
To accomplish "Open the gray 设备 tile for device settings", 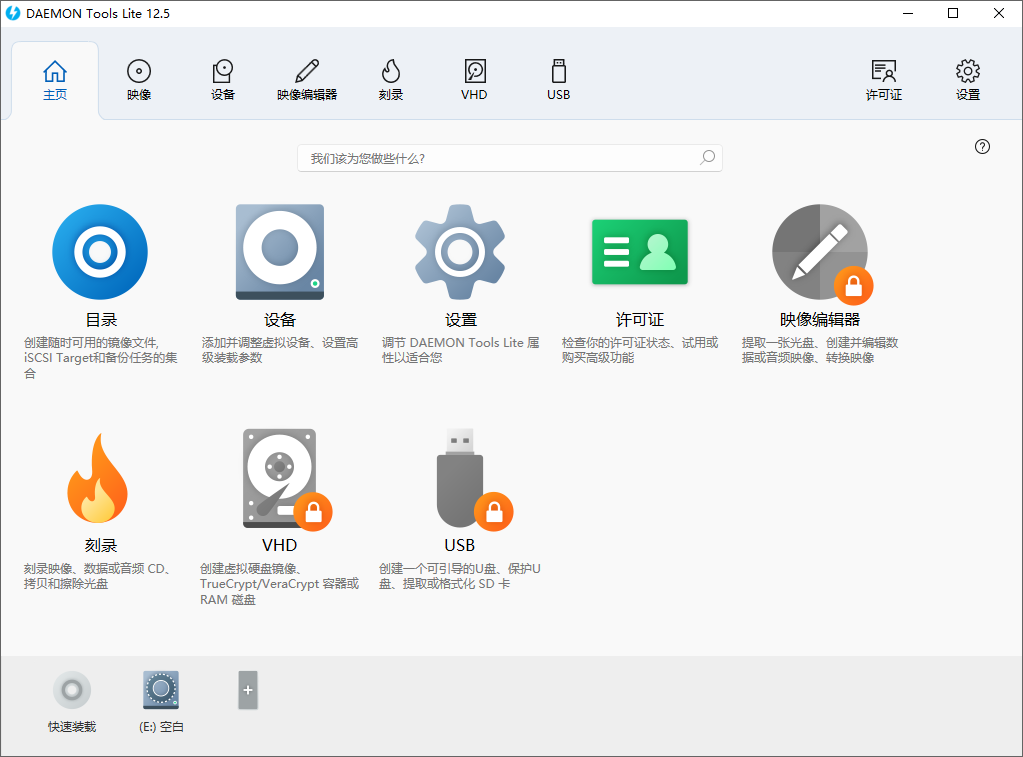I will click(x=279, y=252).
